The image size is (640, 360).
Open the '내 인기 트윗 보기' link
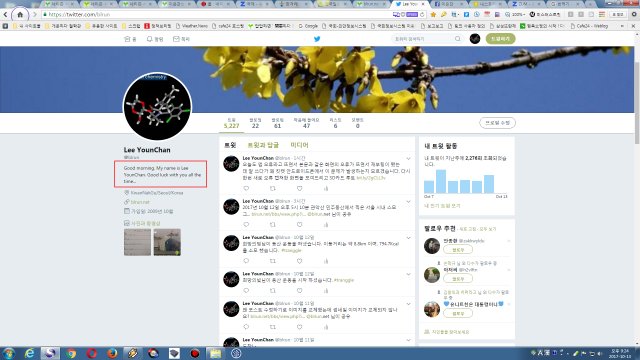click(442, 206)
